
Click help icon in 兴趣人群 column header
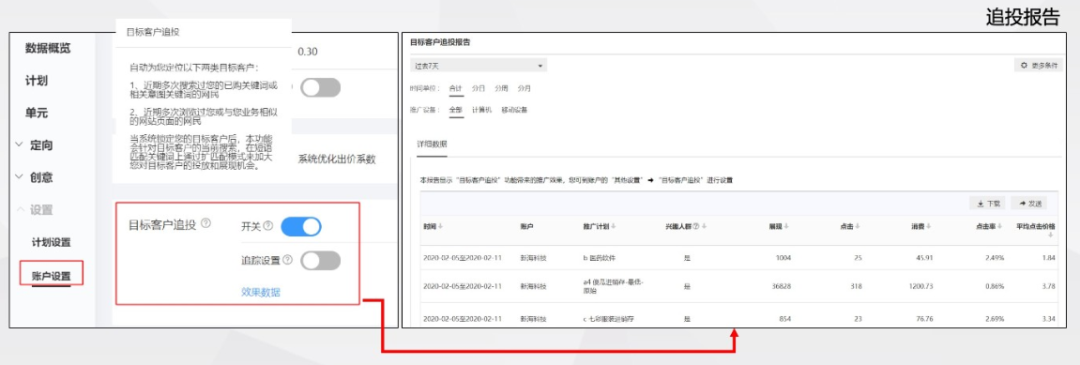(x=696, y=227)
